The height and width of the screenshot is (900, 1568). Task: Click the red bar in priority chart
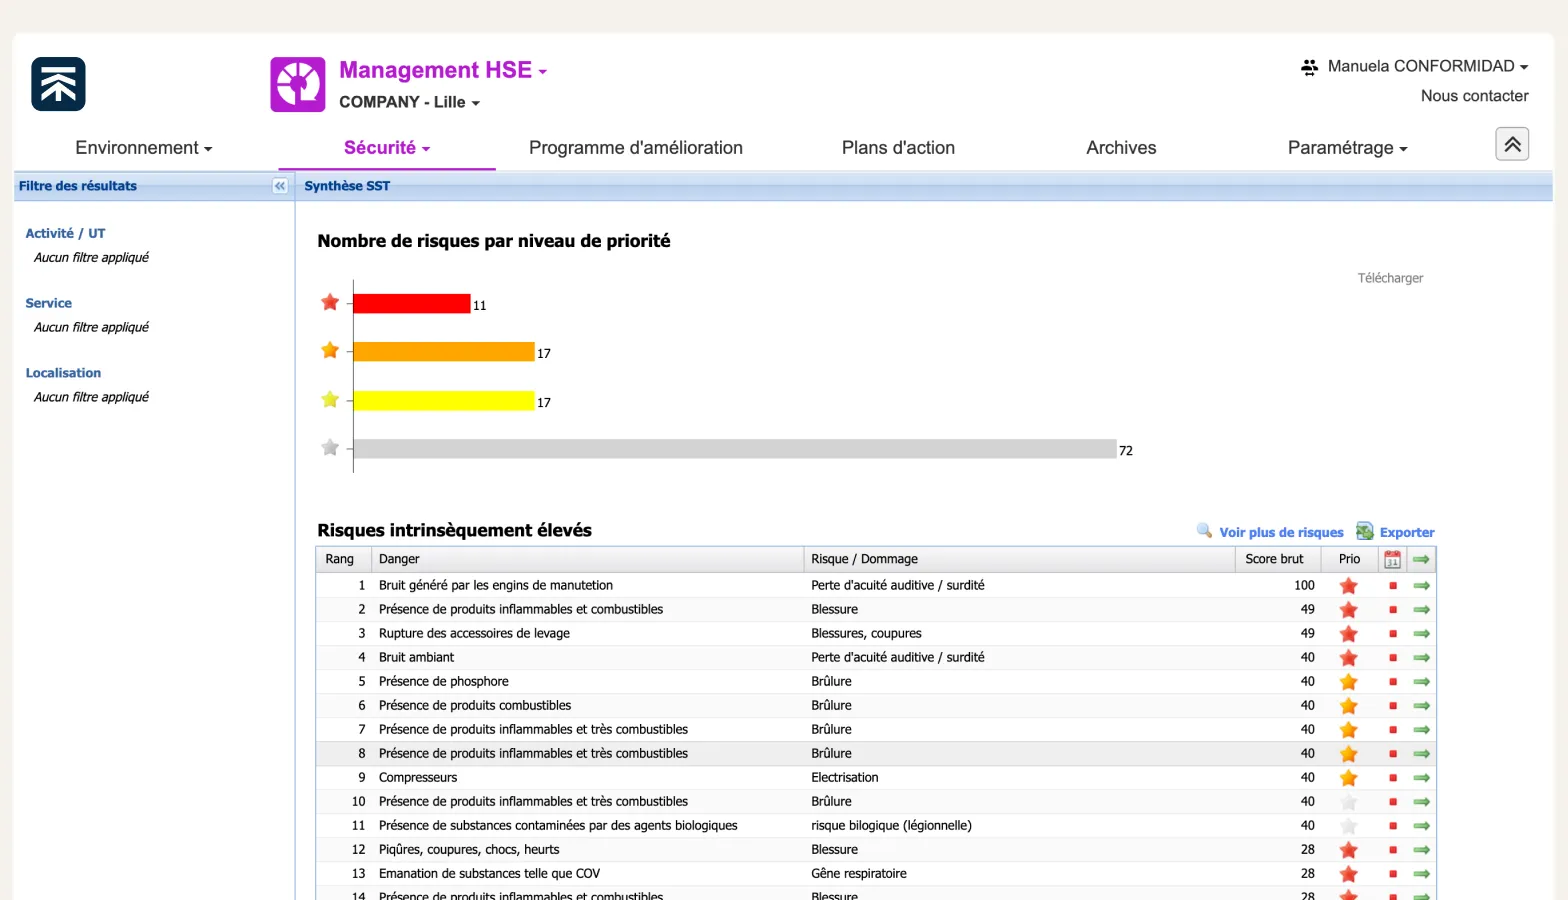point(411,304)
